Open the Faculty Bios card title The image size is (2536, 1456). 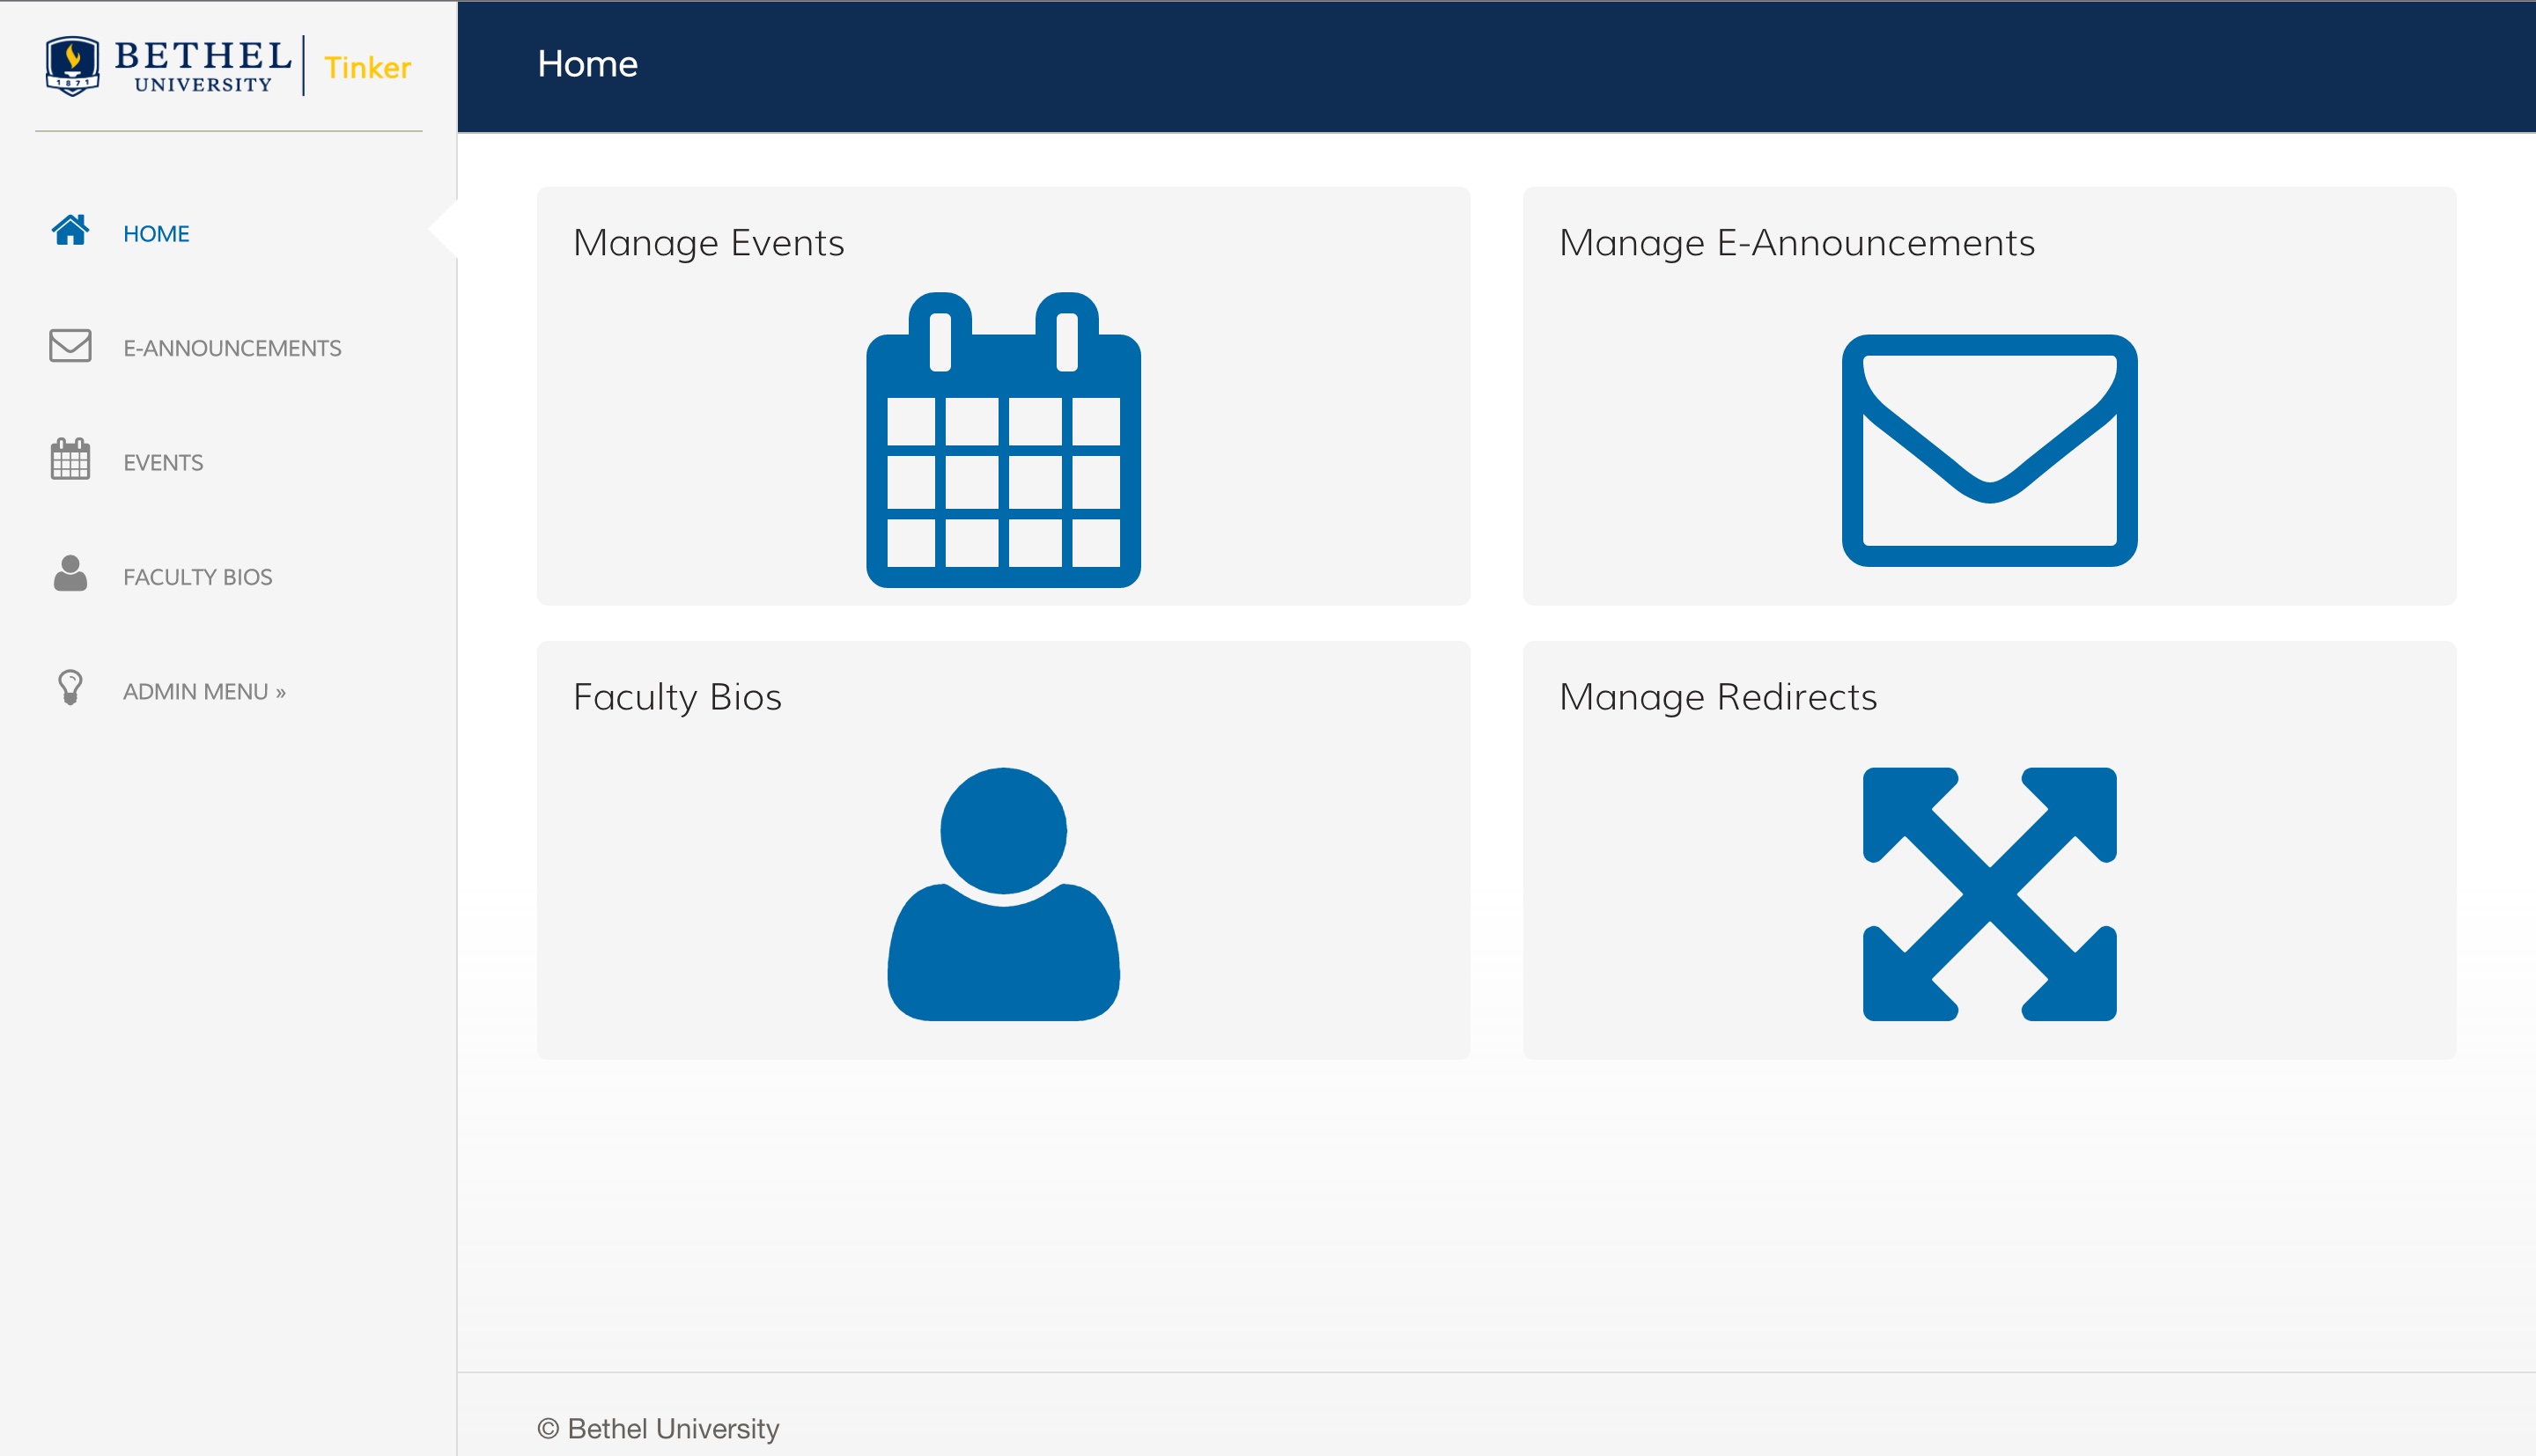[x=677, y=697]
